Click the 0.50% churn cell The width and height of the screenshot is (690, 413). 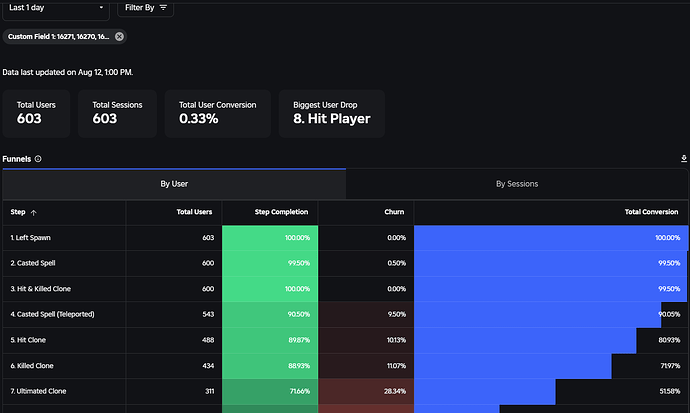point(366,263)
